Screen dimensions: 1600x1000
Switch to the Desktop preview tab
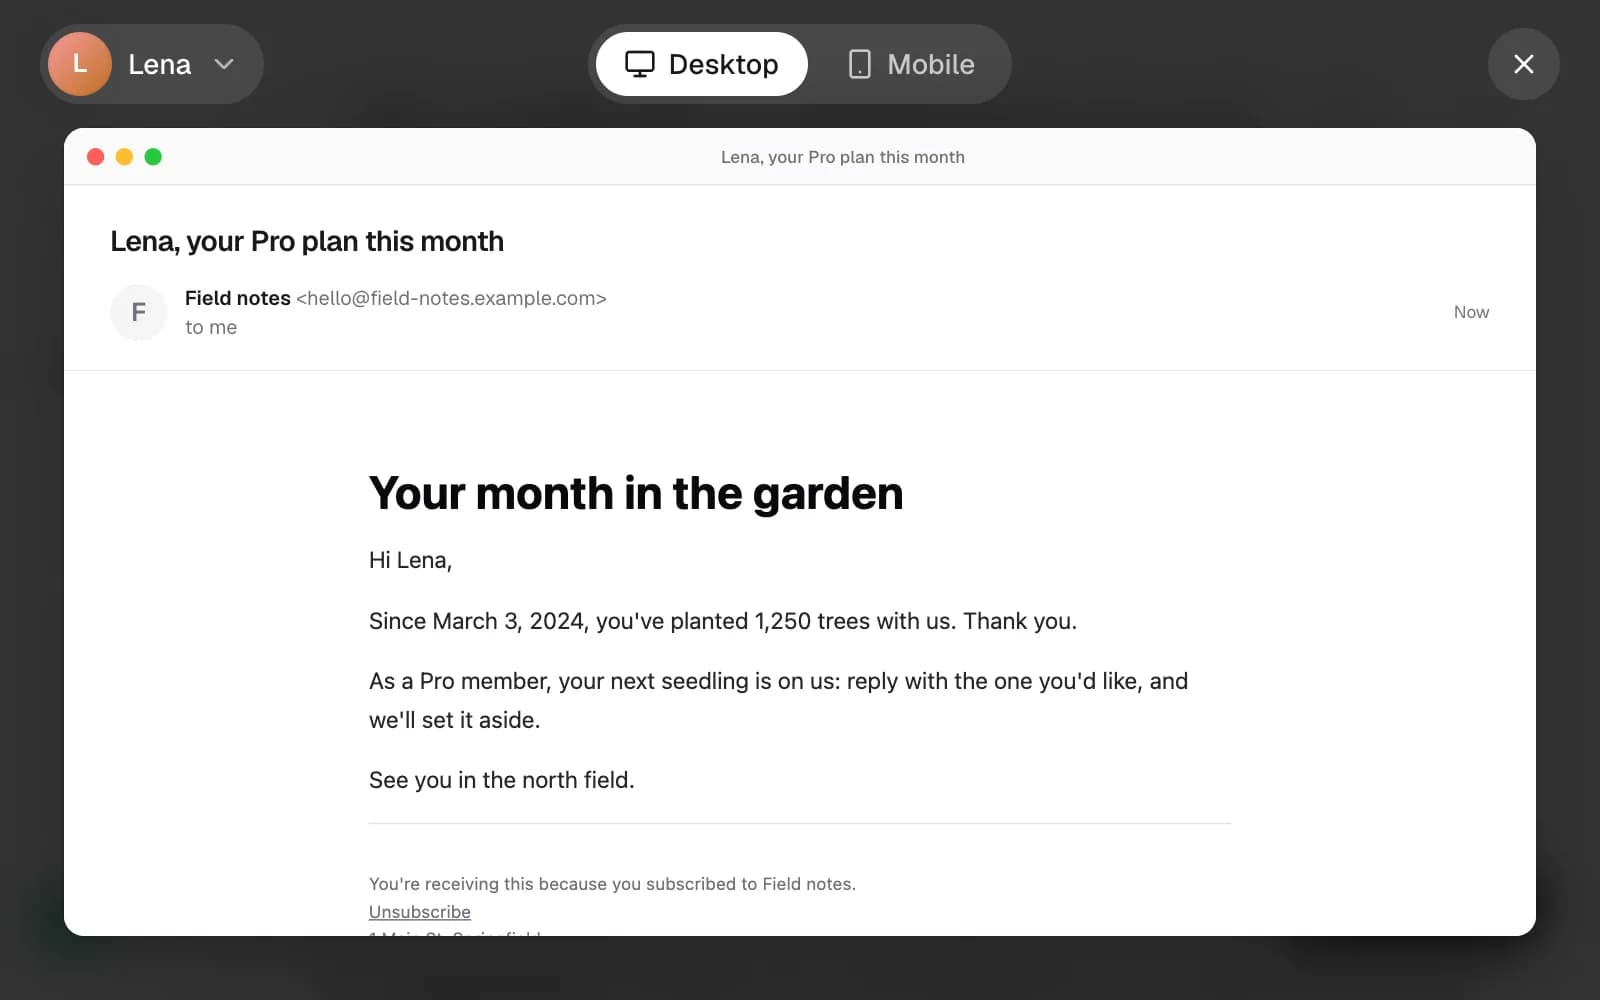tap(702, 64)
